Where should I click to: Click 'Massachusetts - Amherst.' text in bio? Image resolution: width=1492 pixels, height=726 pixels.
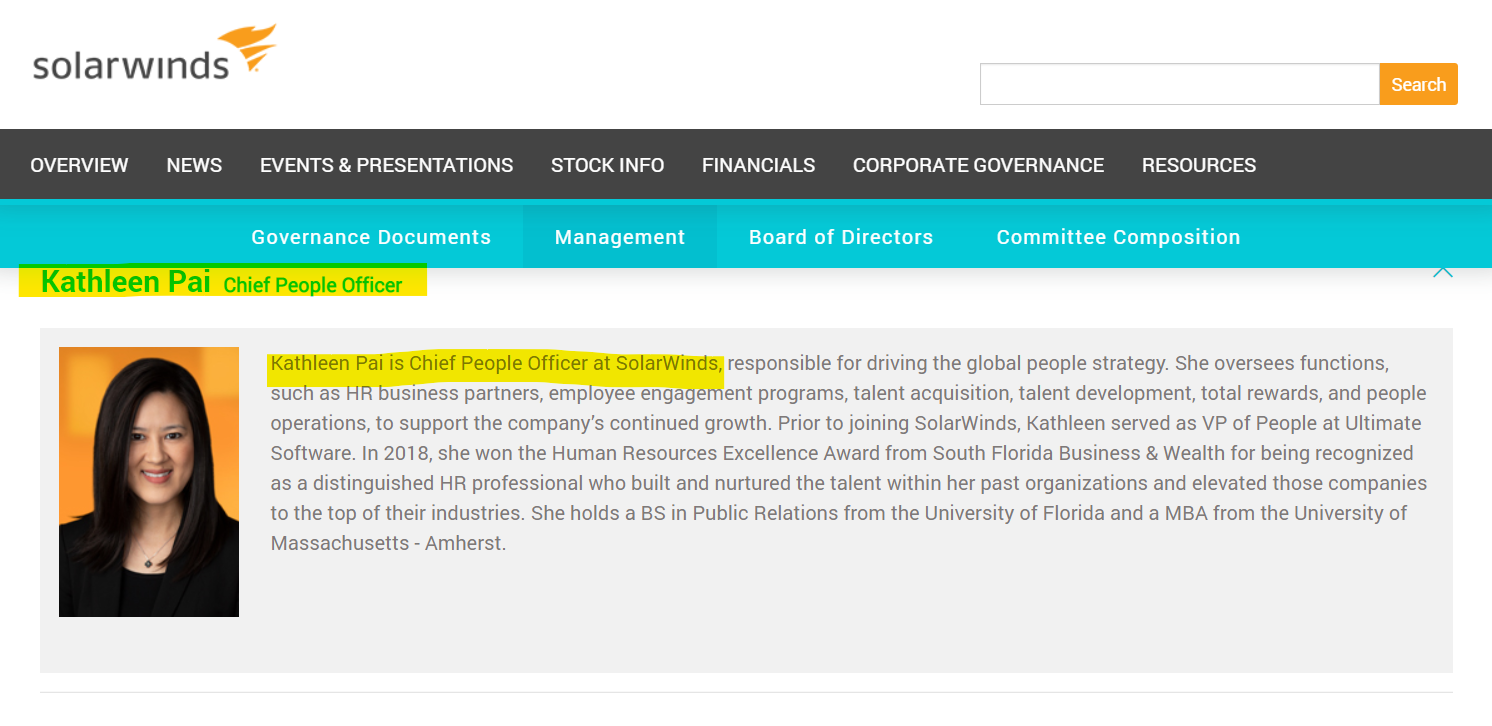388,544
